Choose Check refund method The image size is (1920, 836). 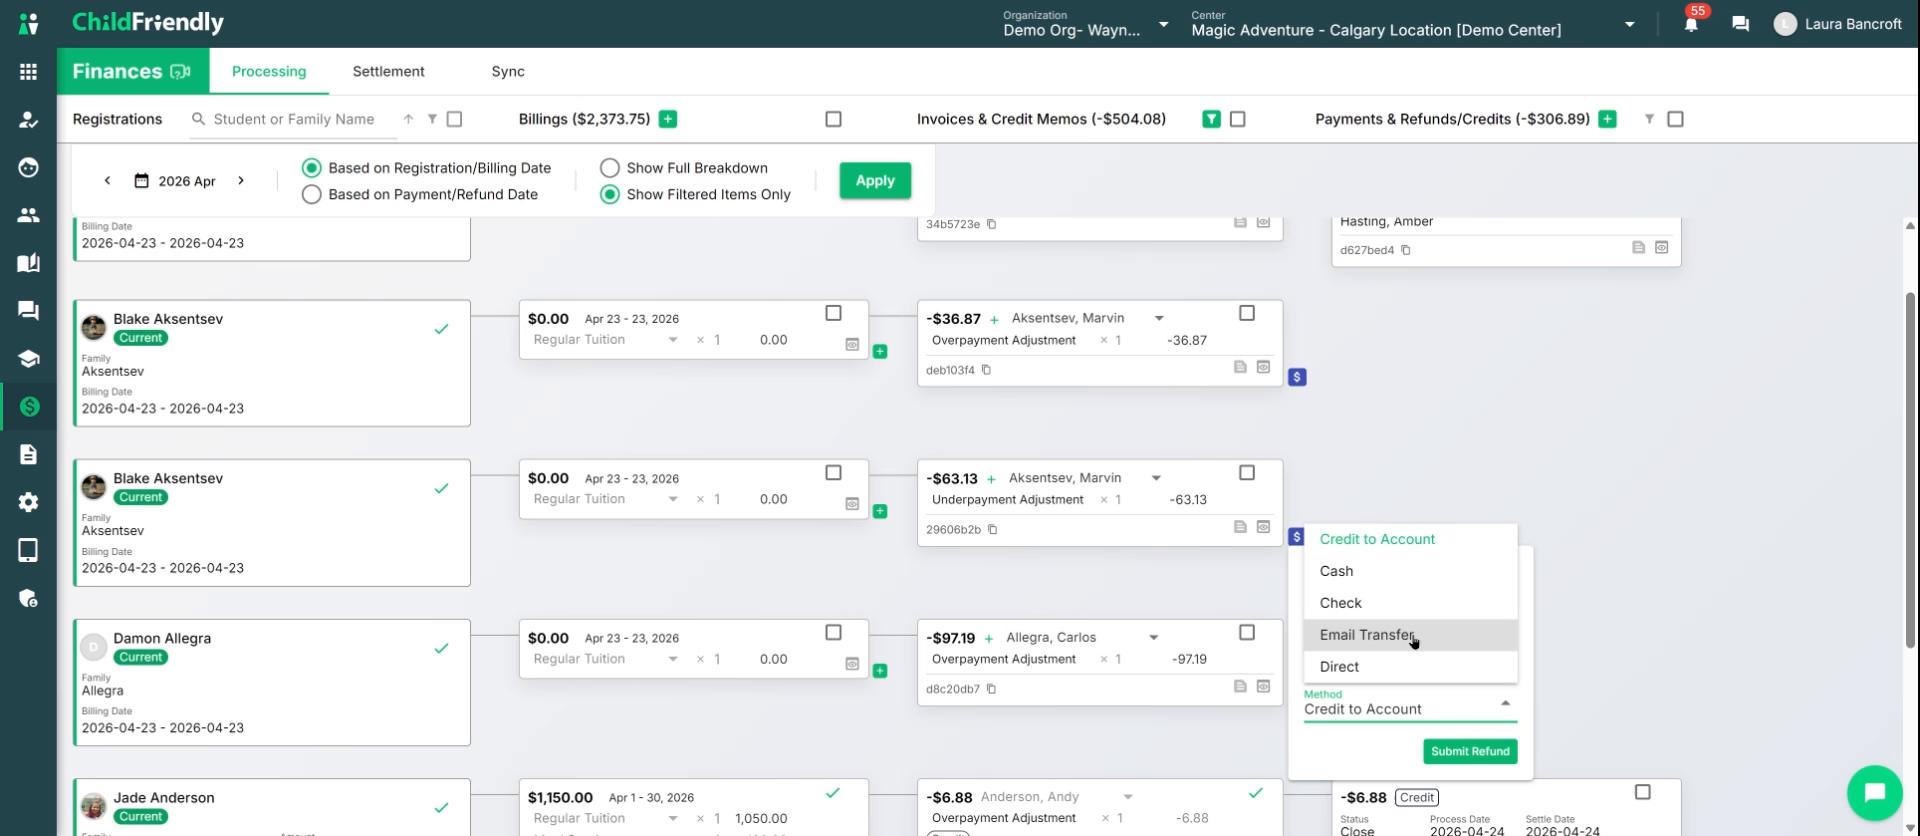1410,603
